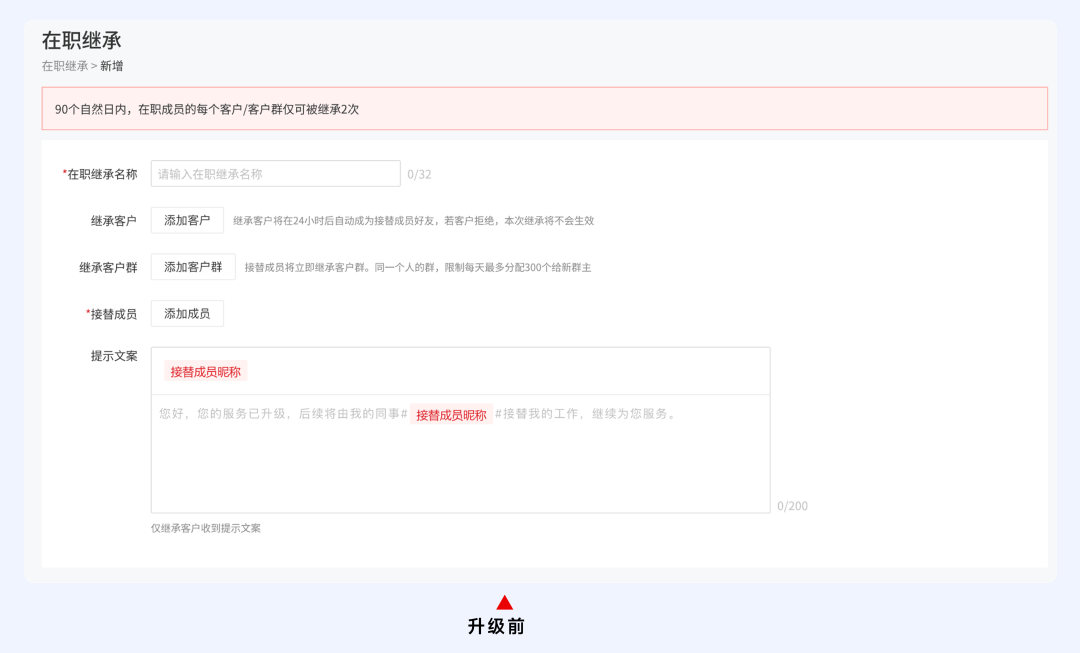The image size is (1080, 653).
Task: Select the 在职继承名称 name input field
Action: 273,173
